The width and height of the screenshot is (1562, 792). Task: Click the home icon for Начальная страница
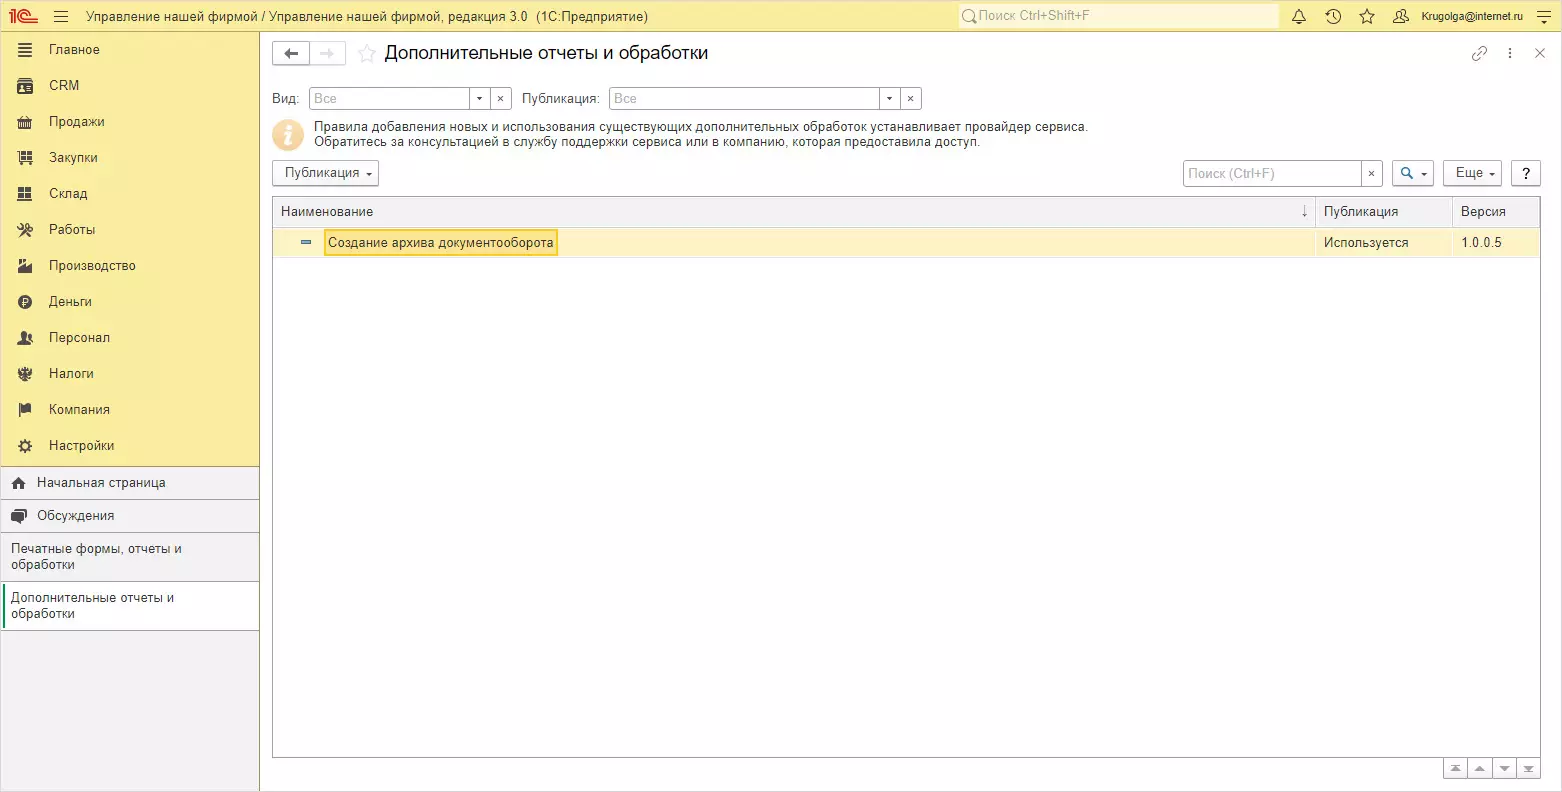tap(18, 483)
